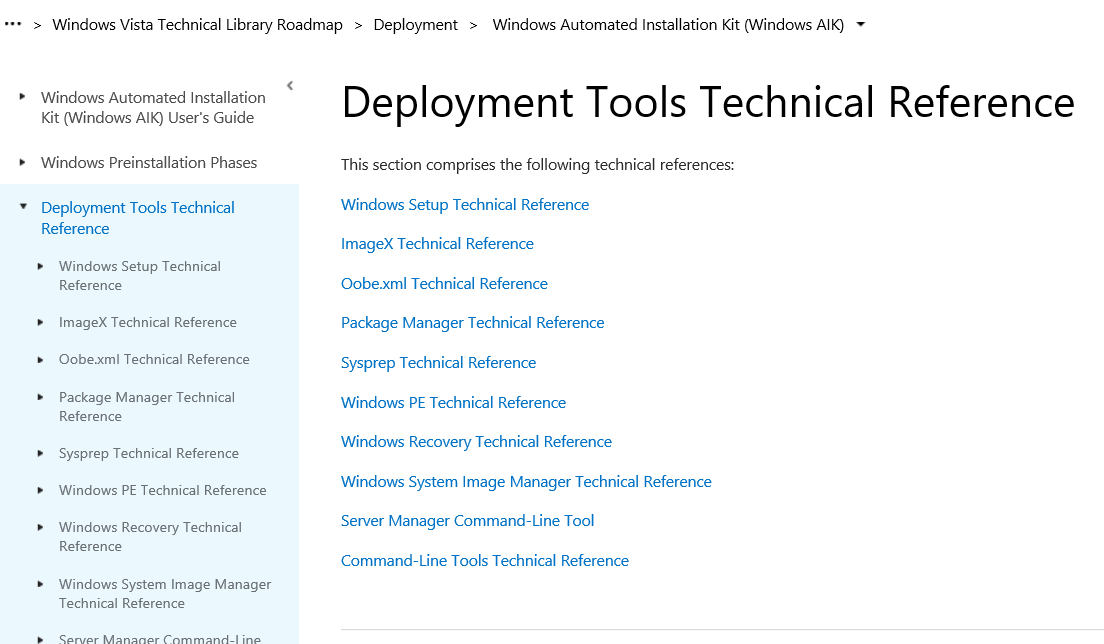Select Deployment Tools Technical Reference in sidebar
1104x644 pixels.
coord(137,218)
